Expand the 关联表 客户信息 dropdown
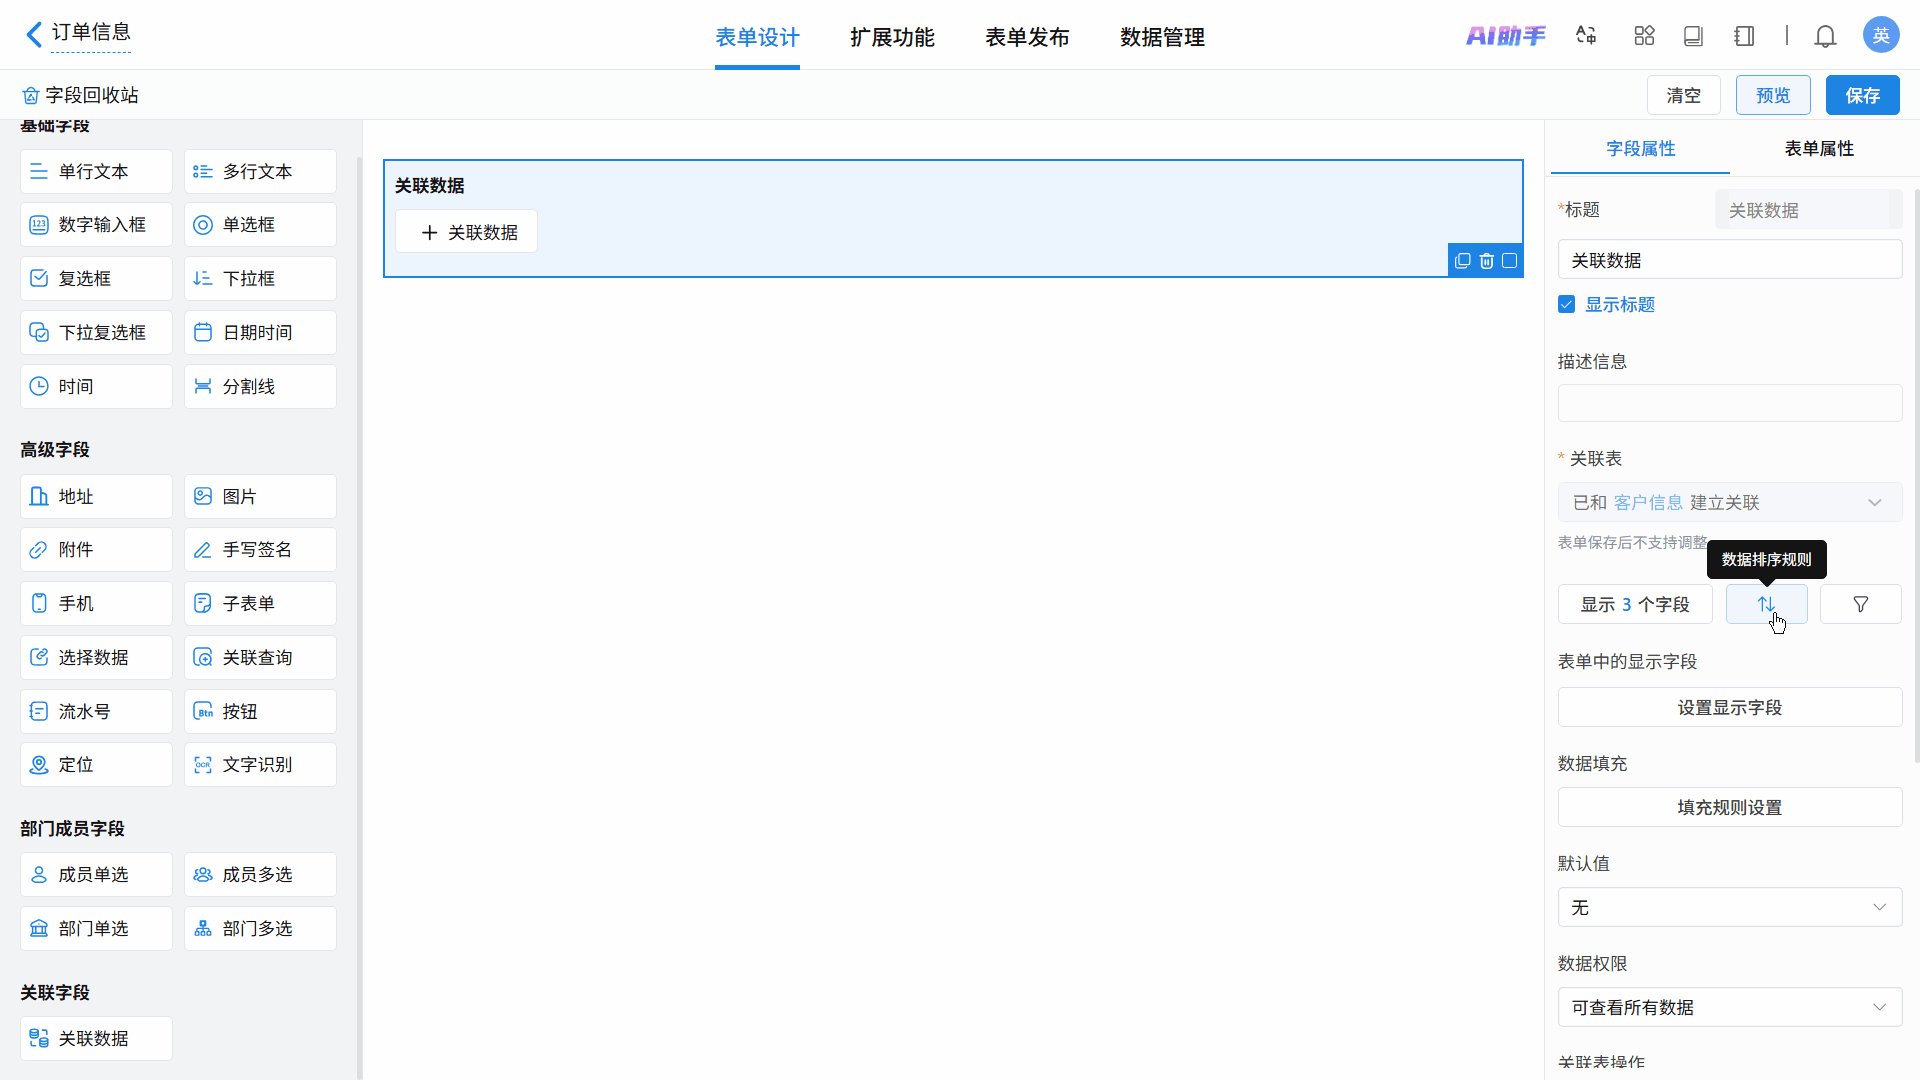The image size is (1920, 1080). (x=1729, y=502)
